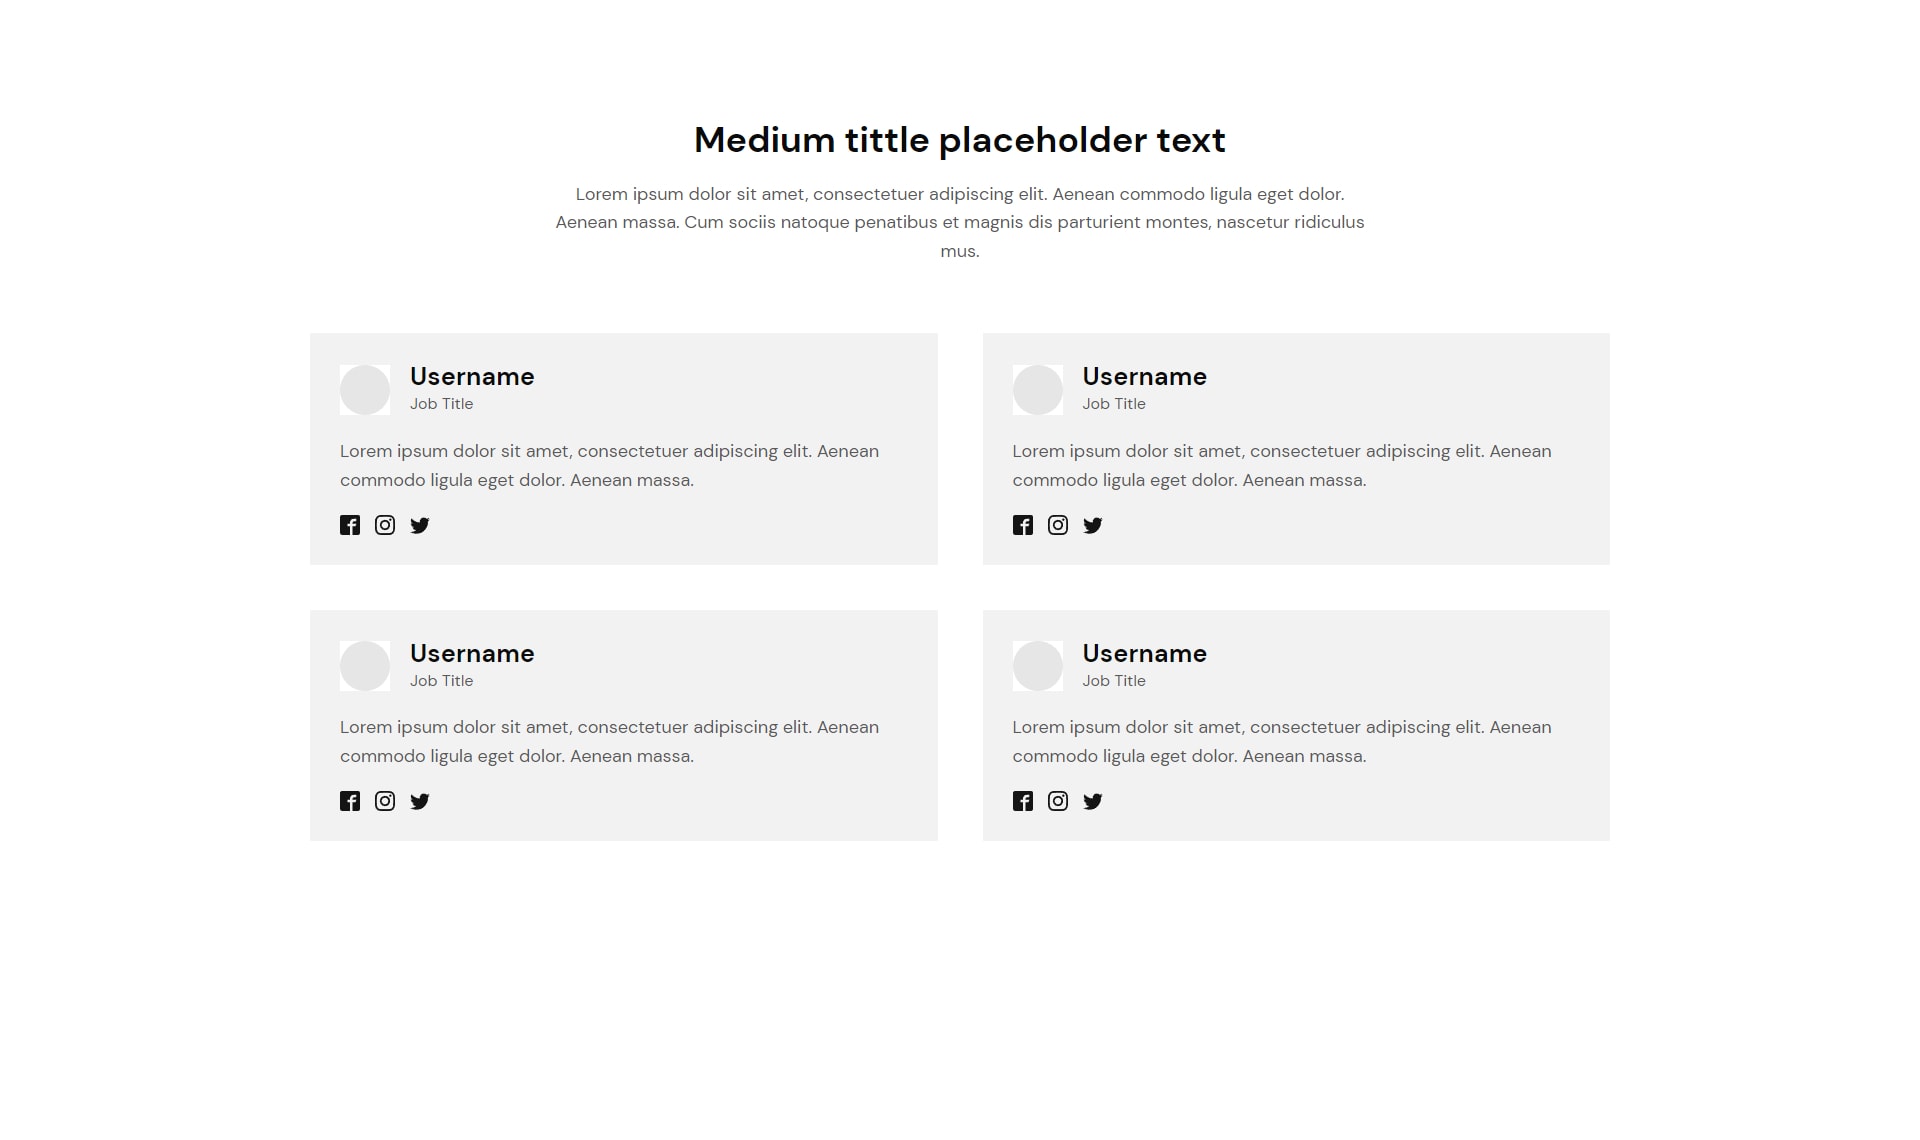Click avatar circle in bottom-left card
Screen dimensions: 1920x1140
click(x=365, y=666)
